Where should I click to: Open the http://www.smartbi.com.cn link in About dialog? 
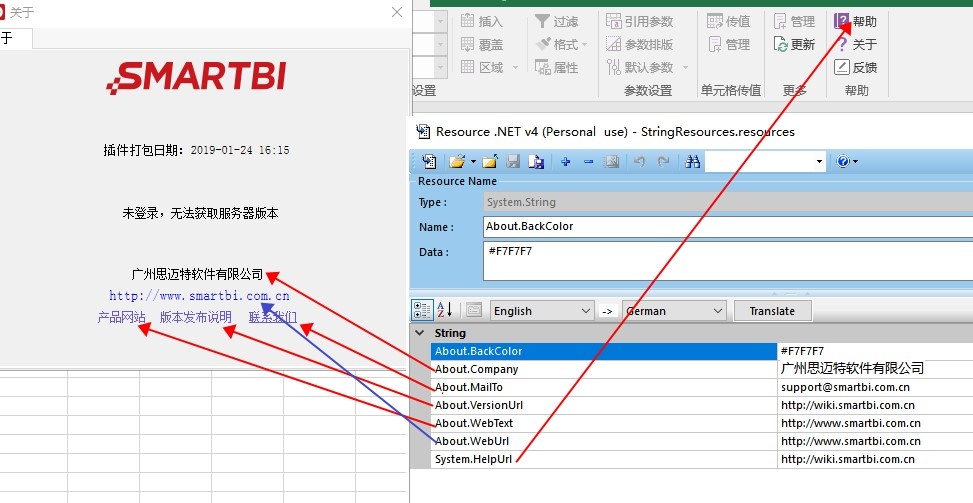pos(199,295)
